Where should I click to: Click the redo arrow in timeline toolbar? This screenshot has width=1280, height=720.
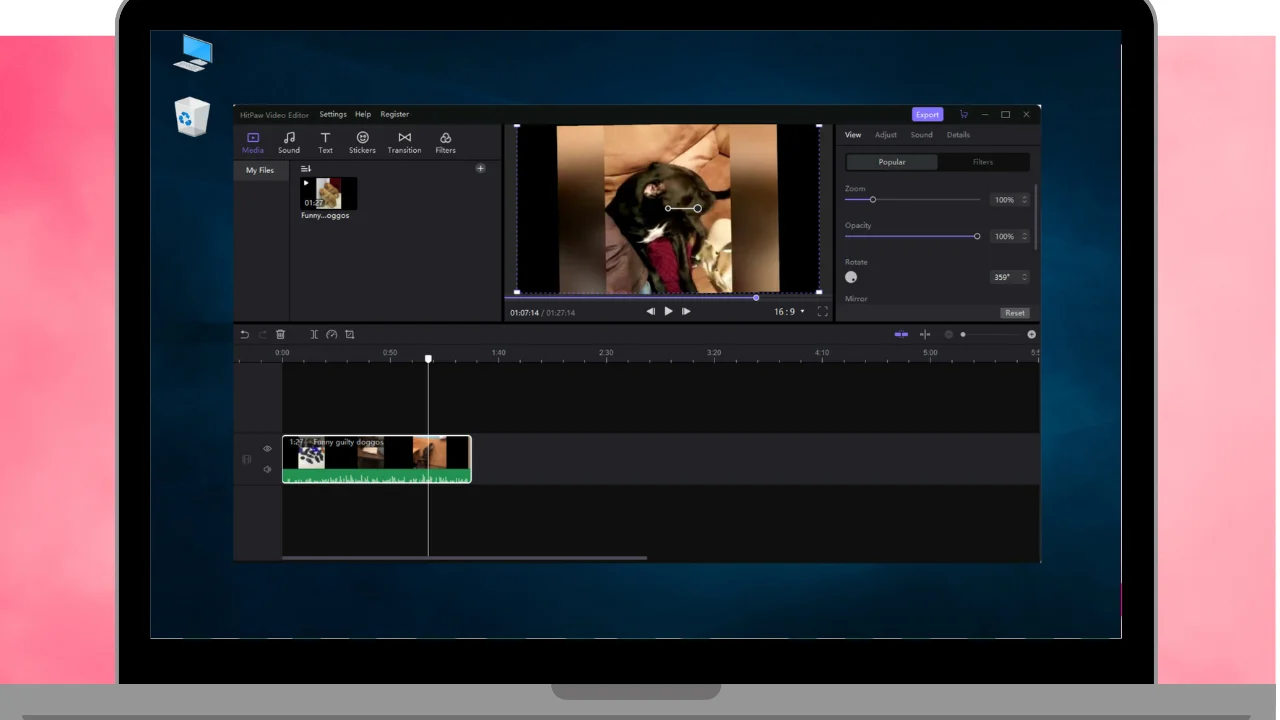(x=262, y=334)
